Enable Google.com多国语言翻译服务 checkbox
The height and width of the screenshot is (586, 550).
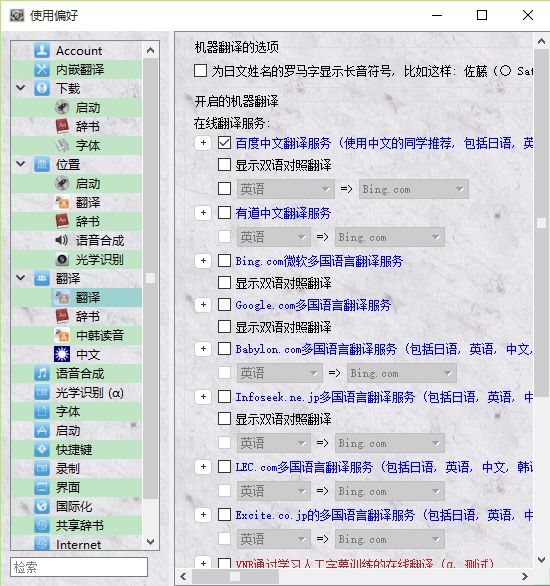click(x=224, y=305)
